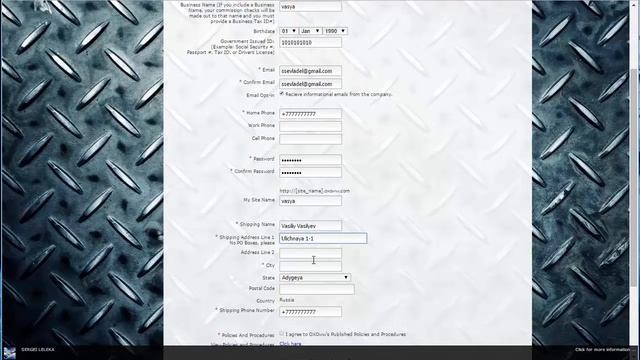This screenshot has height=360, width=640.
Task: Click the Confirm Password field
Action: pos(310,172)
